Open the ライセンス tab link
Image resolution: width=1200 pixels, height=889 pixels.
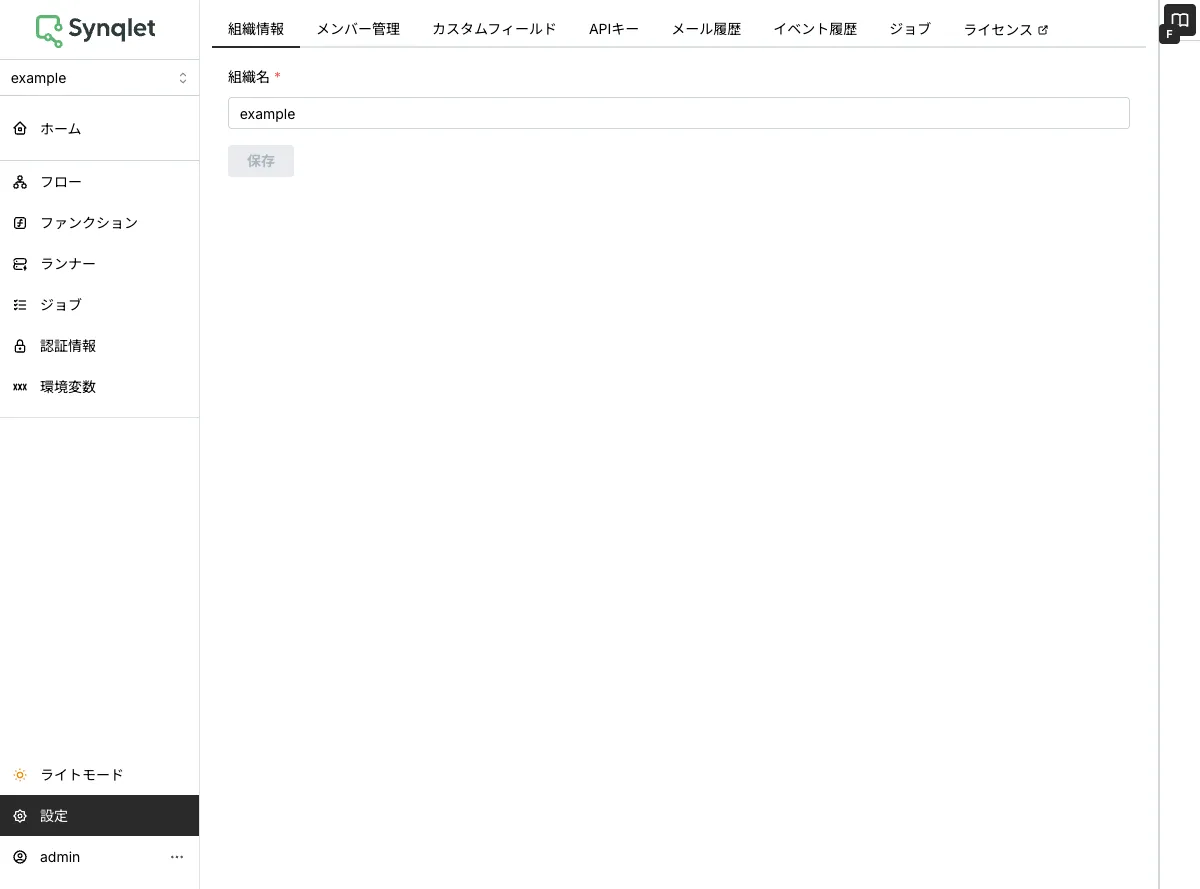coord(1005,29)
